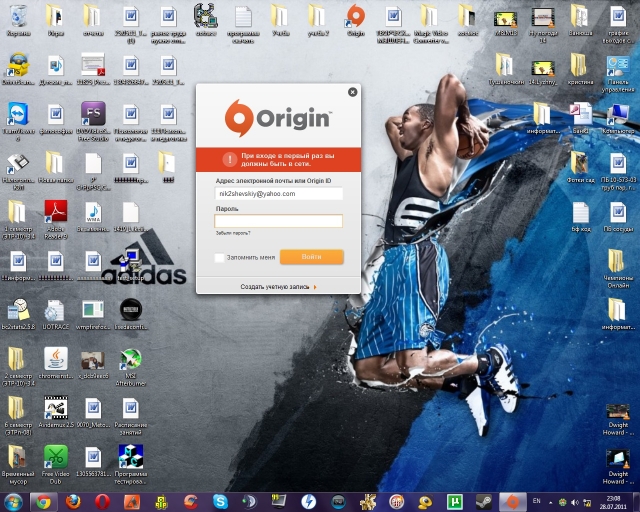Select the Расписание занятий Word document

tap(131, 416)
